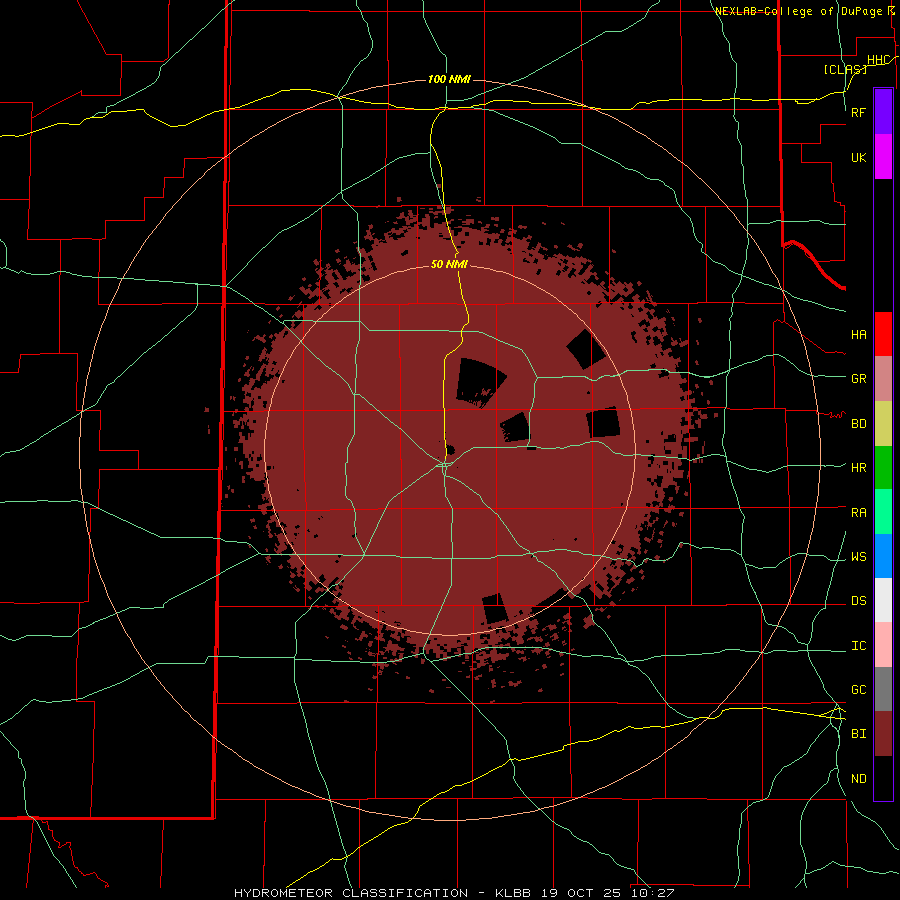Click the KLBB radar site identifier
The height and width of the screenshot is (900, 900).
click(515, 893)
